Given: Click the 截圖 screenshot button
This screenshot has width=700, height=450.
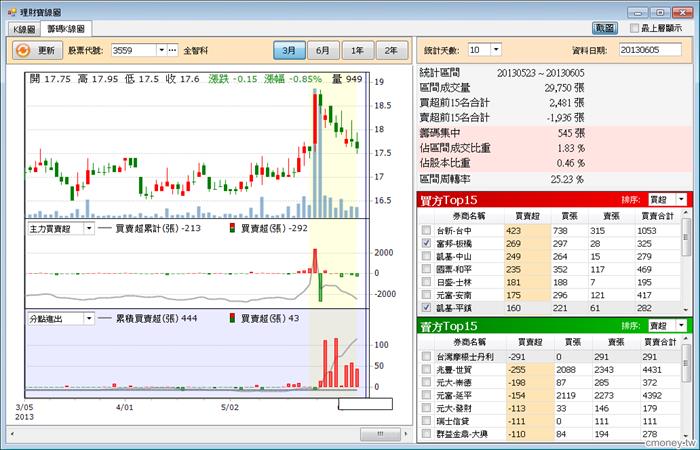Looking at the screenshot, I should [x=605, y=28].
